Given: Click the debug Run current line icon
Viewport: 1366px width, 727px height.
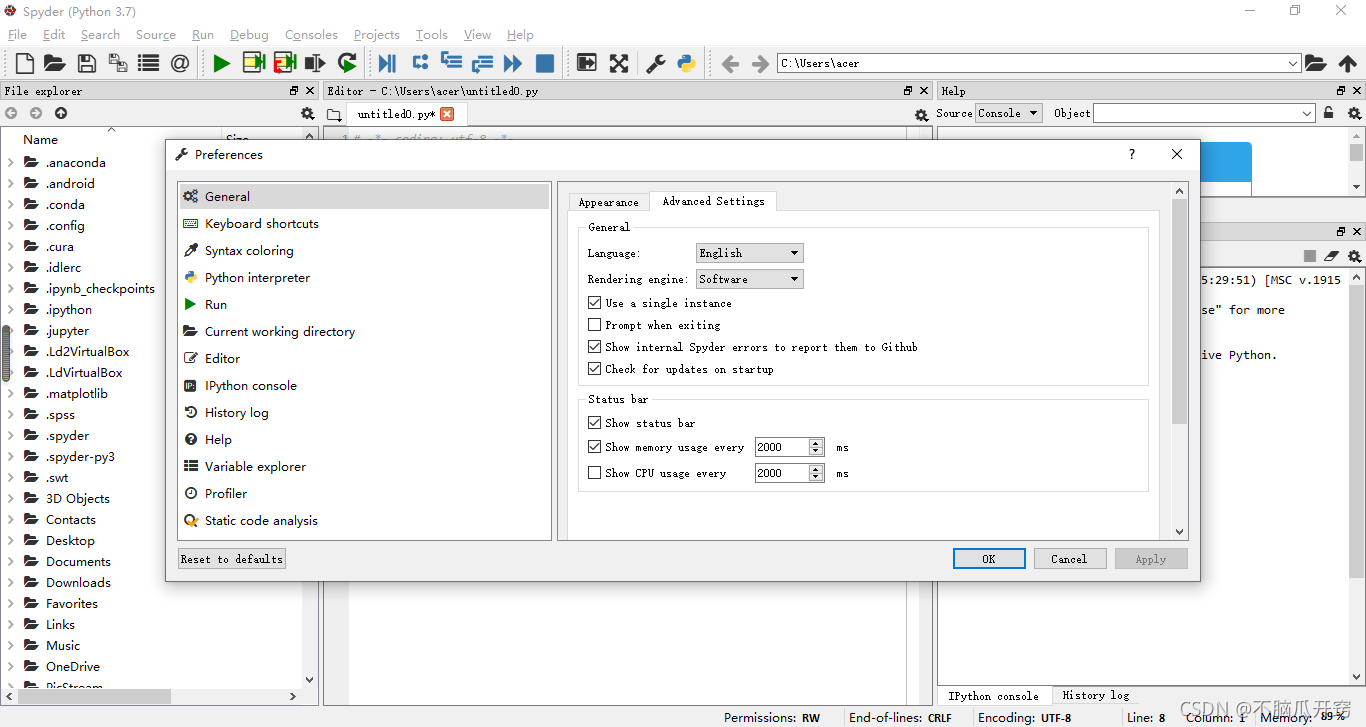Looking at the screenshot, I should point(420,62).
